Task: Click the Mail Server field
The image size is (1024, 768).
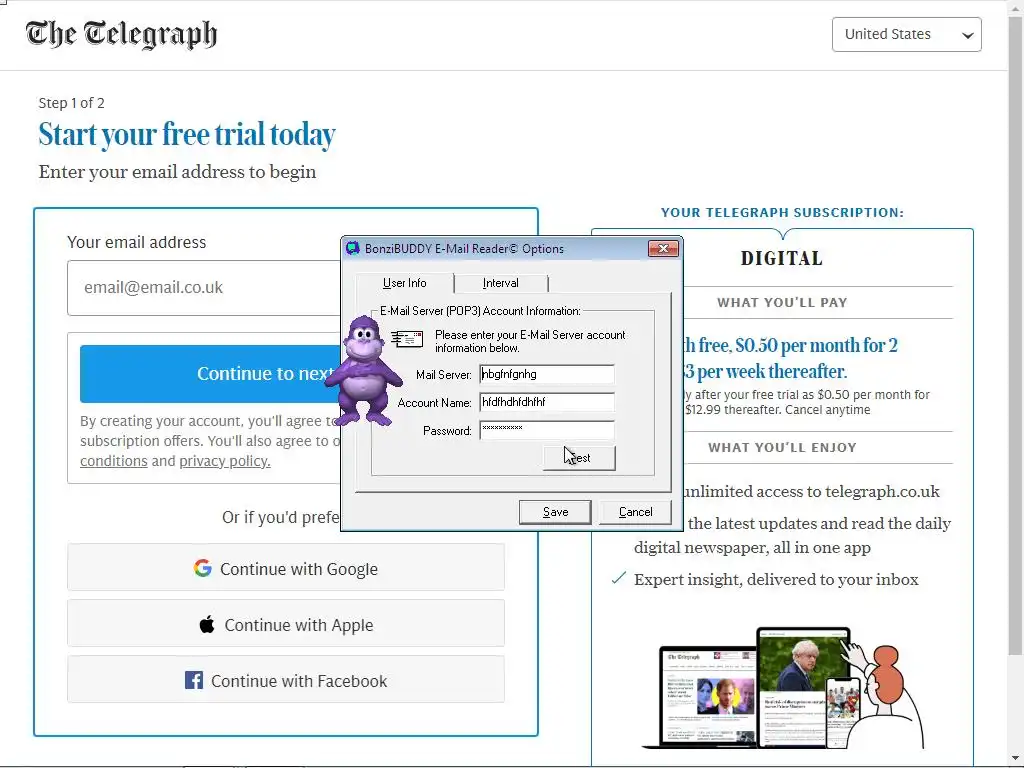Action: tap(547, 374)
